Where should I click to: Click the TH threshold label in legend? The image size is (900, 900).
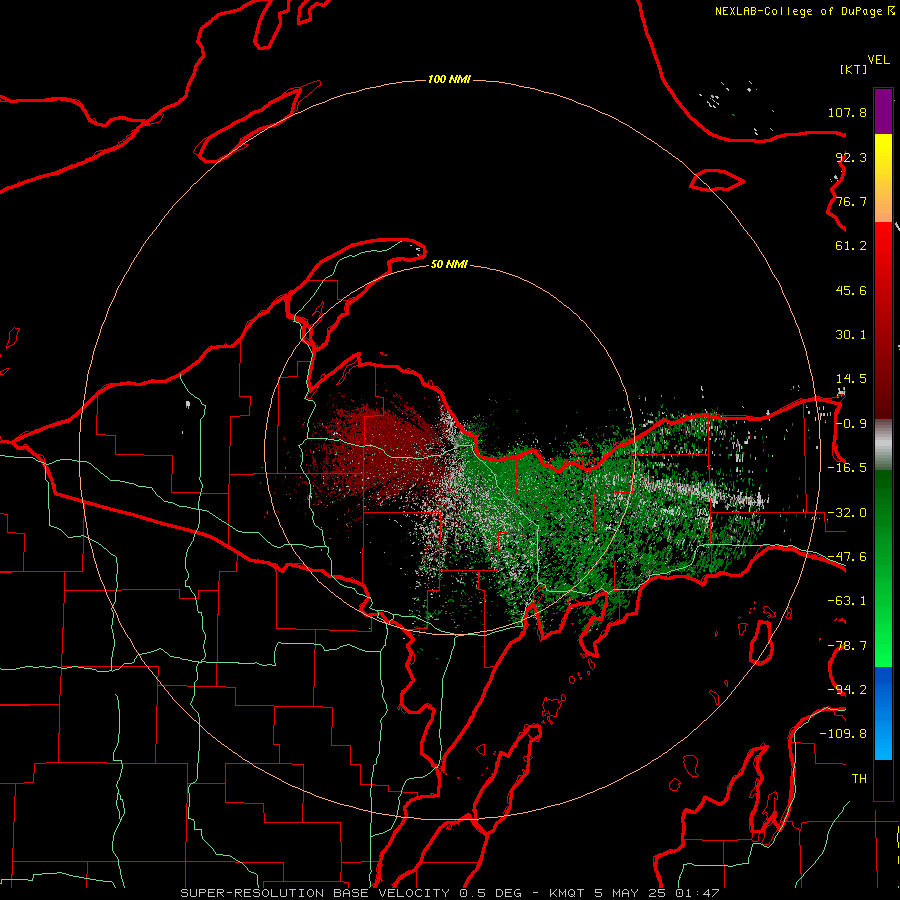(x=859, y=778)
